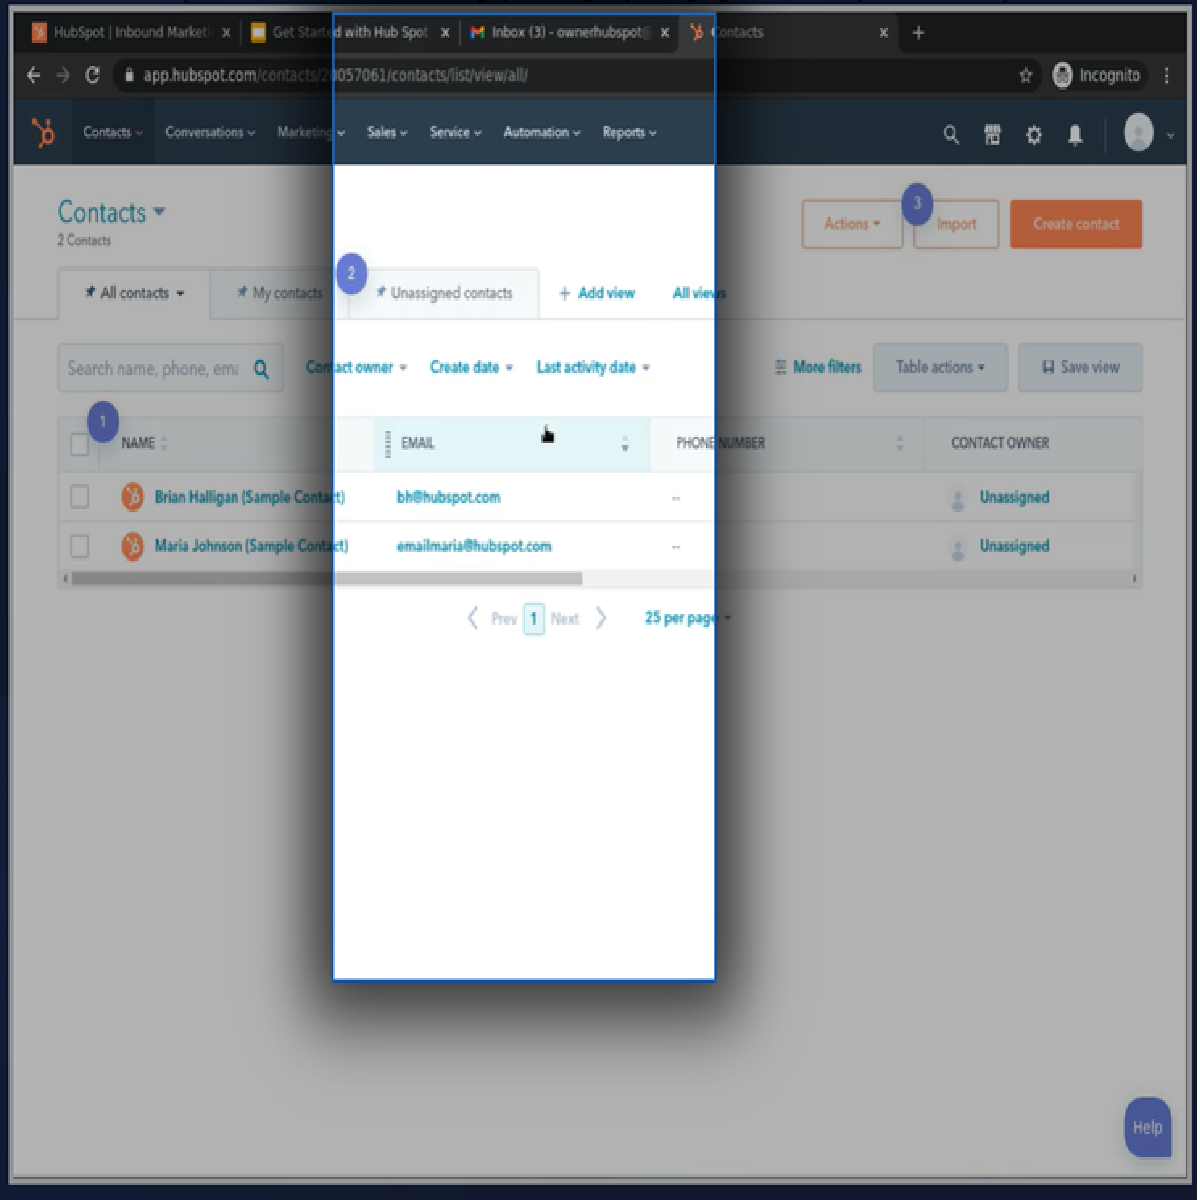Viewport: 1200px width, 1200px height.
Task: Close the Get Started with Hub Spot tab
Action: click(446, 32)
